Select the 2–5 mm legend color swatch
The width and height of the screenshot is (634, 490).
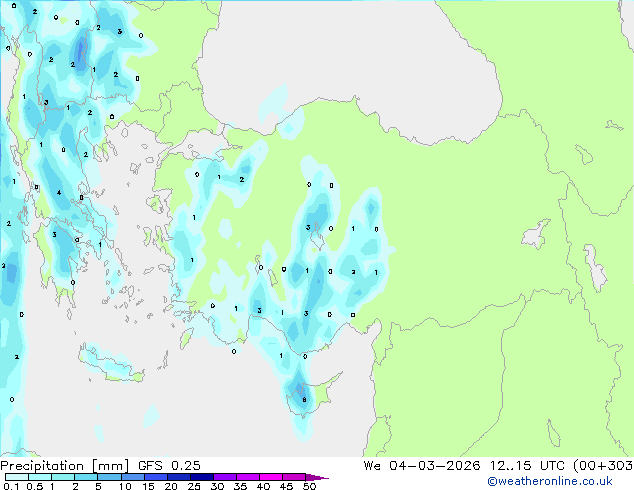86,477
